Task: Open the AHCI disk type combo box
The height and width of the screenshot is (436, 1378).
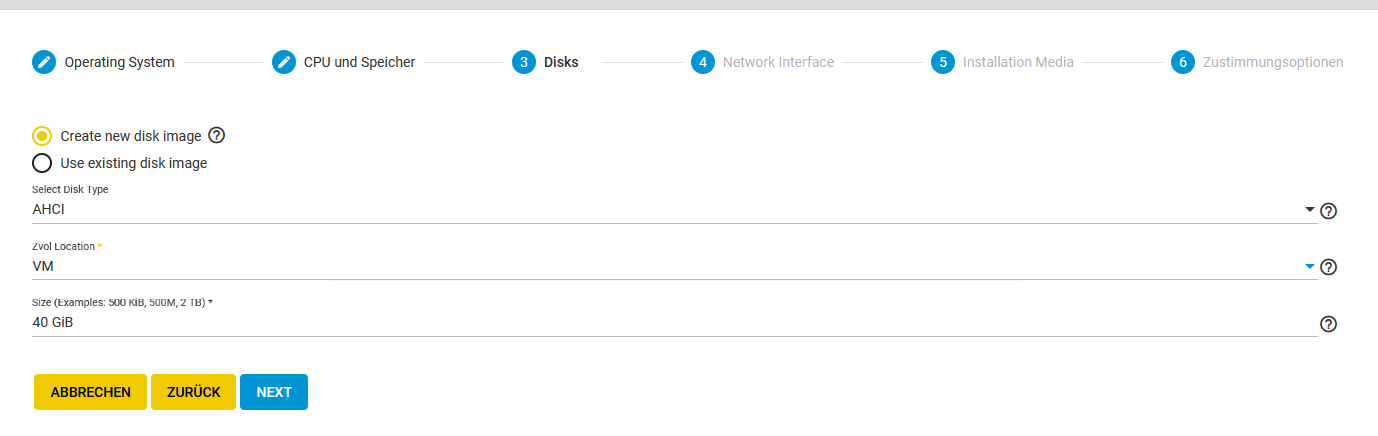Action: pos(675,210)
